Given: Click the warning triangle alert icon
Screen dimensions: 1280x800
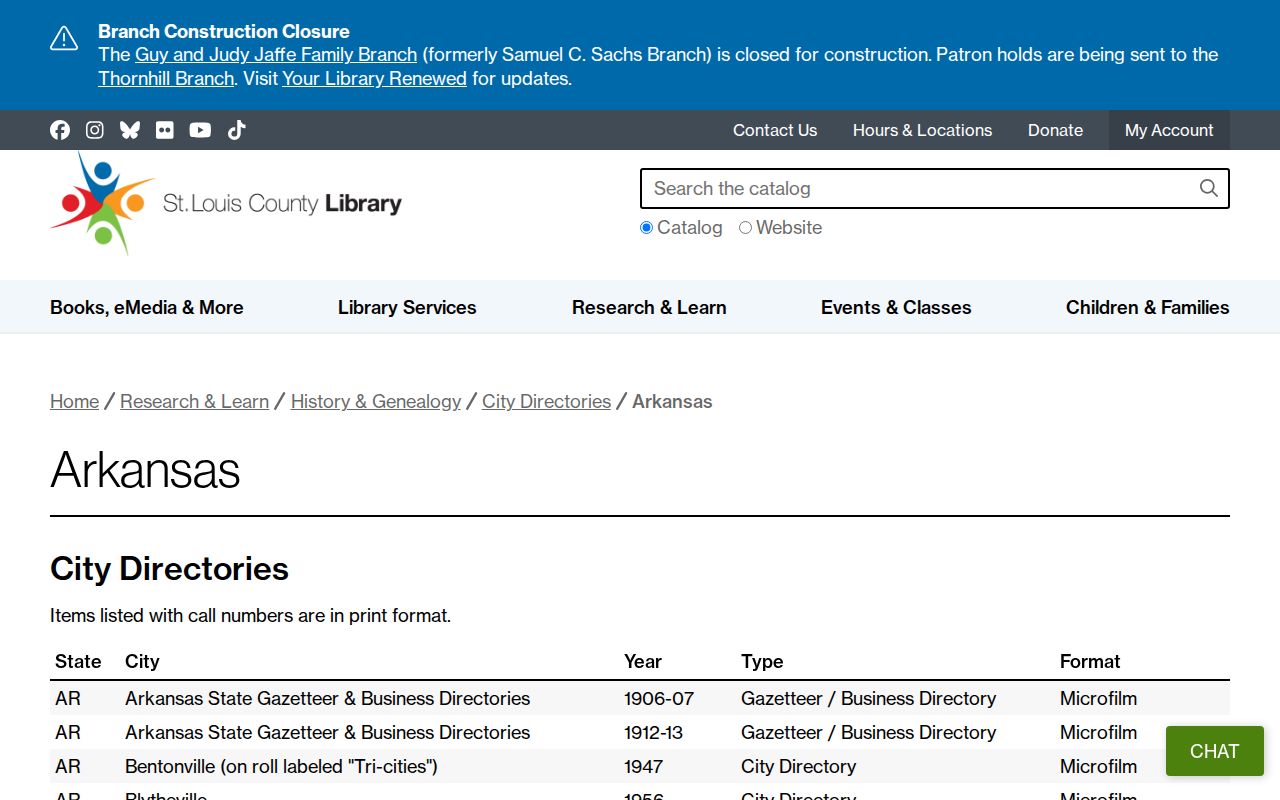Looking at the screenshot, I should click(64, 39).
